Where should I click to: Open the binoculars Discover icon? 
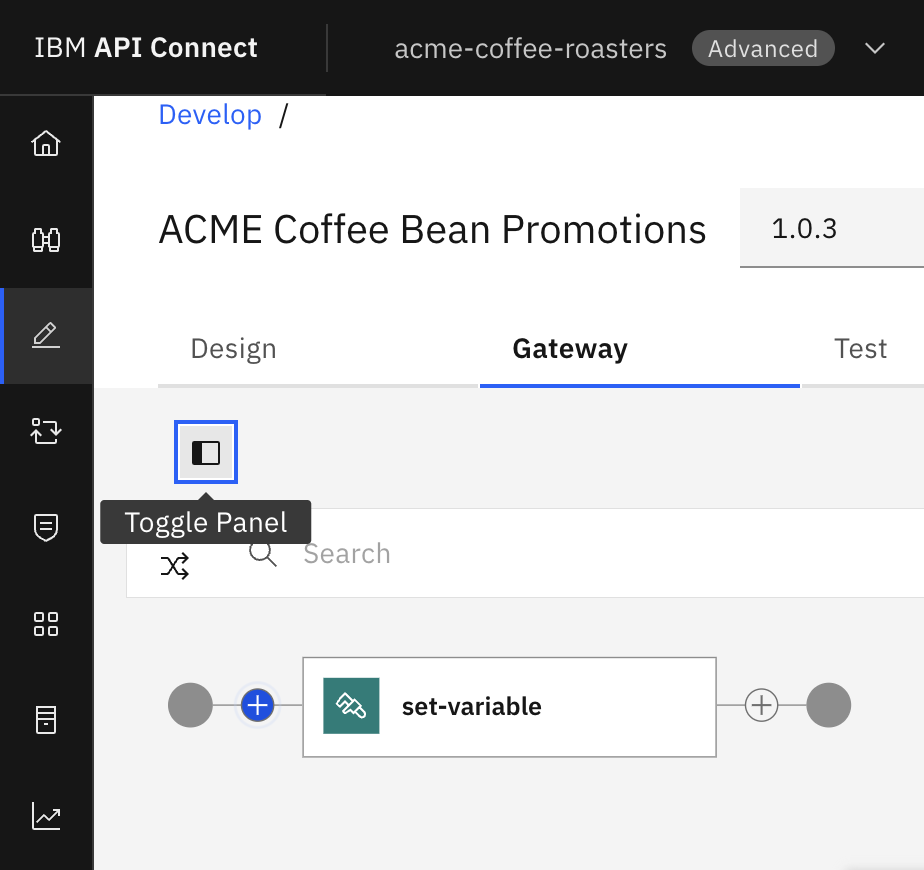coord(46,239)
